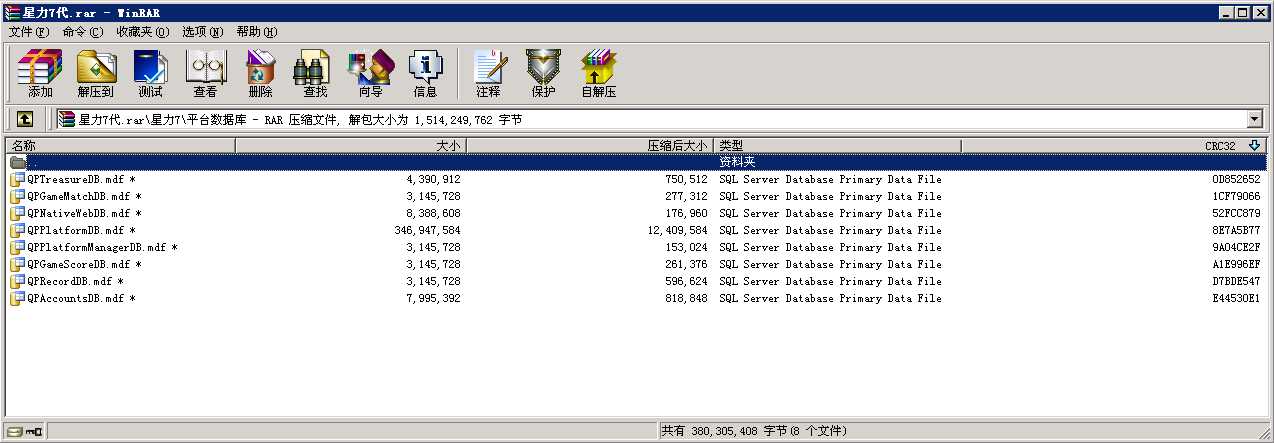Click size 7,995,392 of QPAccountsDB.mdf
Viewport: 1274px width, 443px height.
(x=433, y=298)
